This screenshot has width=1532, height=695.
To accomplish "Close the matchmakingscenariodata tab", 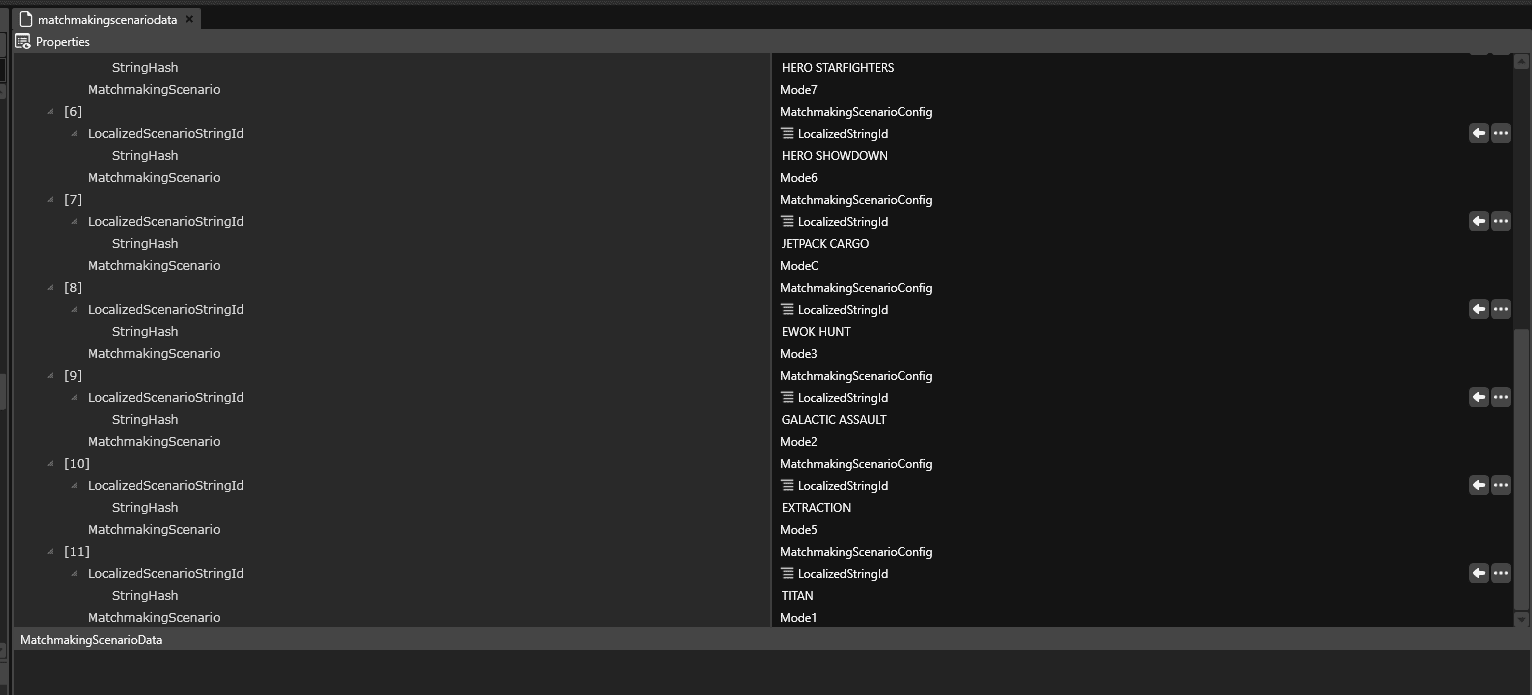I will click(x=189, y=19).
